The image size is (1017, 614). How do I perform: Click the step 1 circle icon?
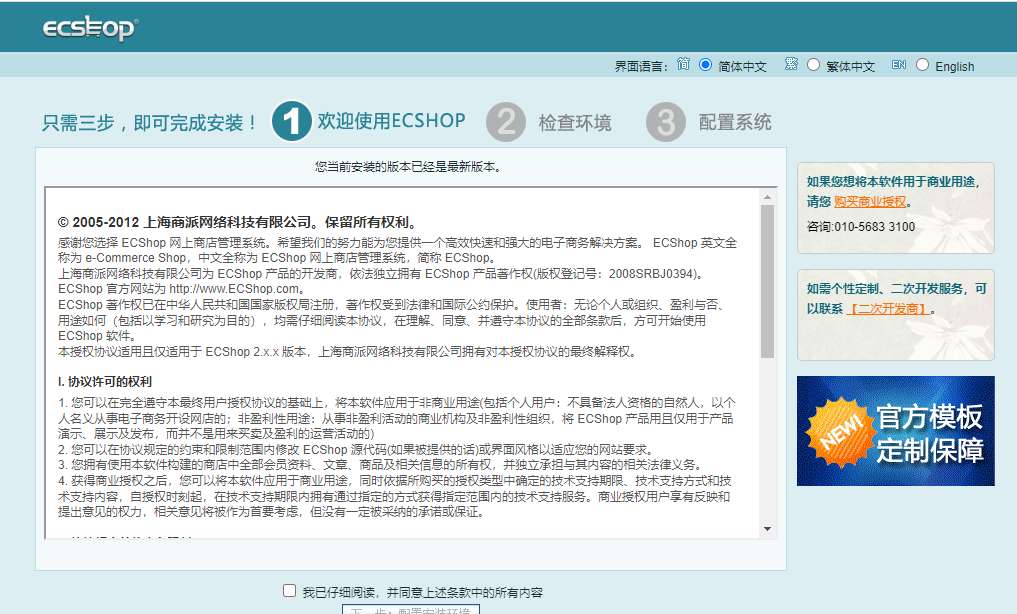tap(291, 122)
